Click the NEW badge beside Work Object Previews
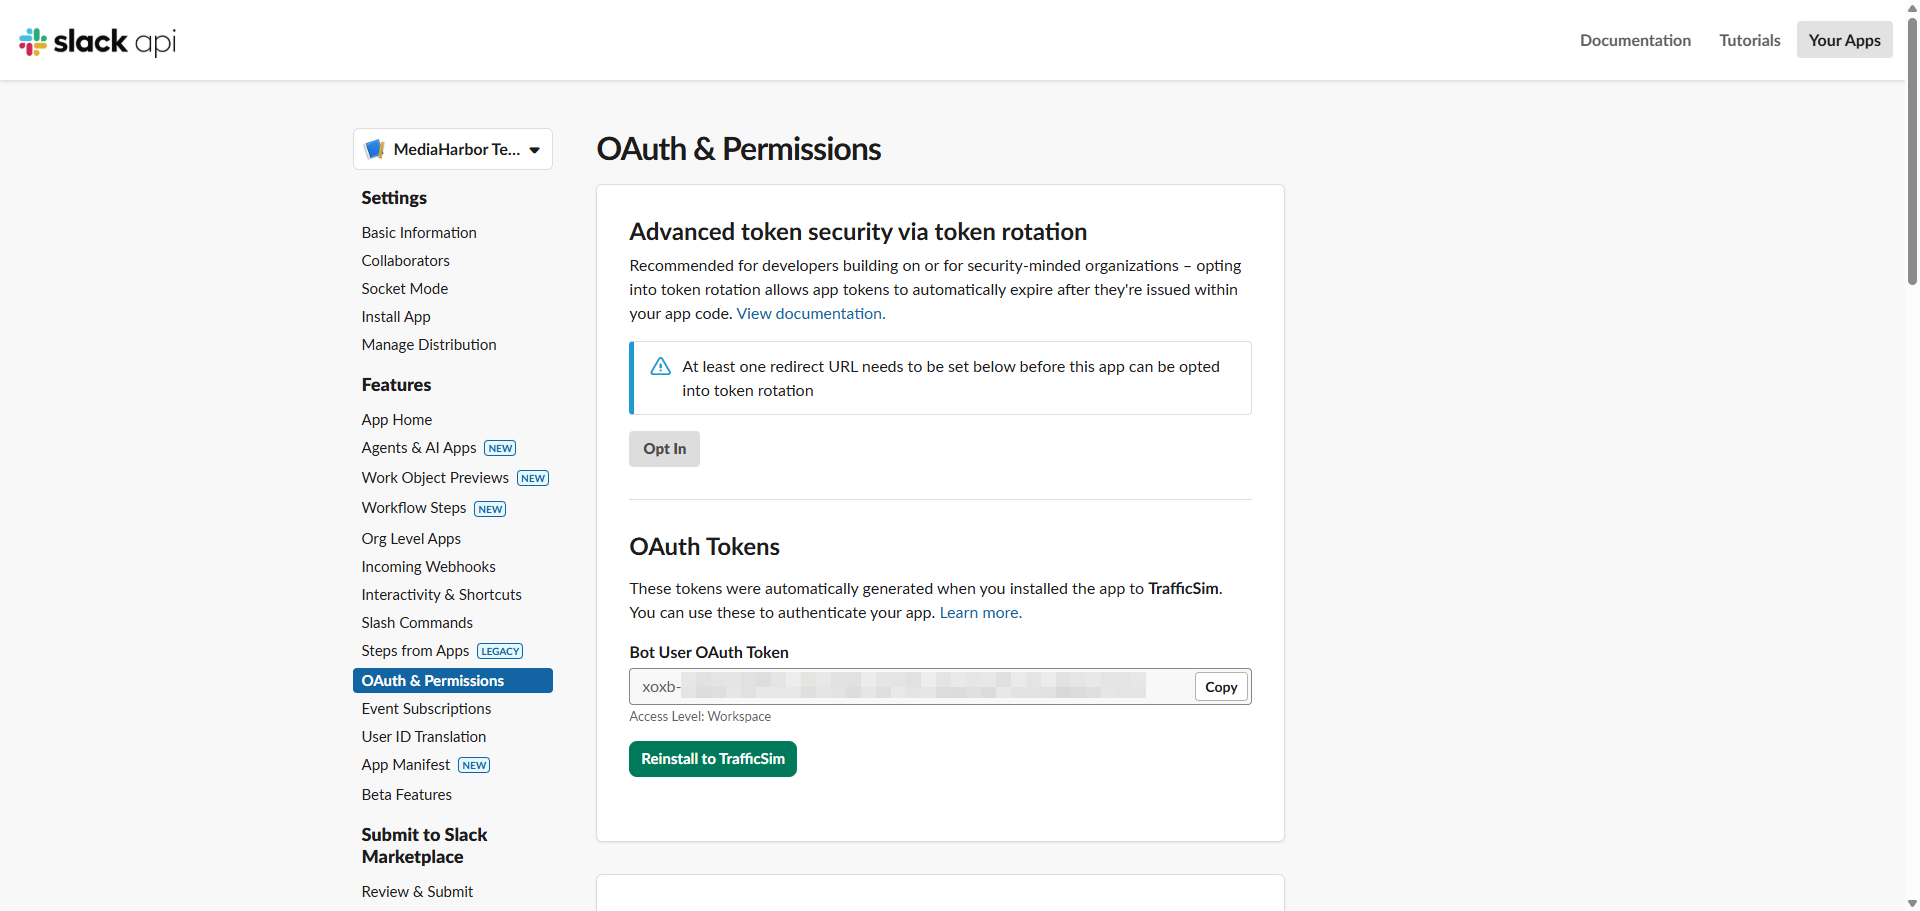The height and width of the screenshot is (911, 1920). (x=533, y=478)
